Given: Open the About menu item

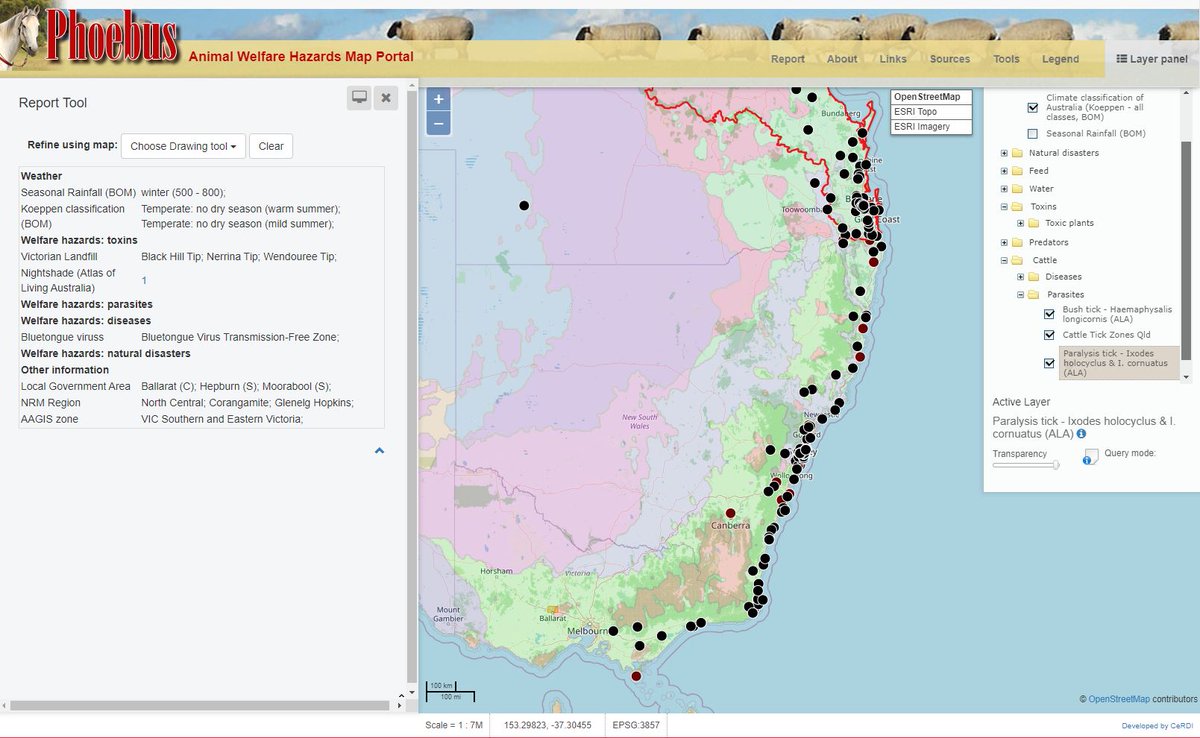Looking at the screenshot, I should coord(842,59).
